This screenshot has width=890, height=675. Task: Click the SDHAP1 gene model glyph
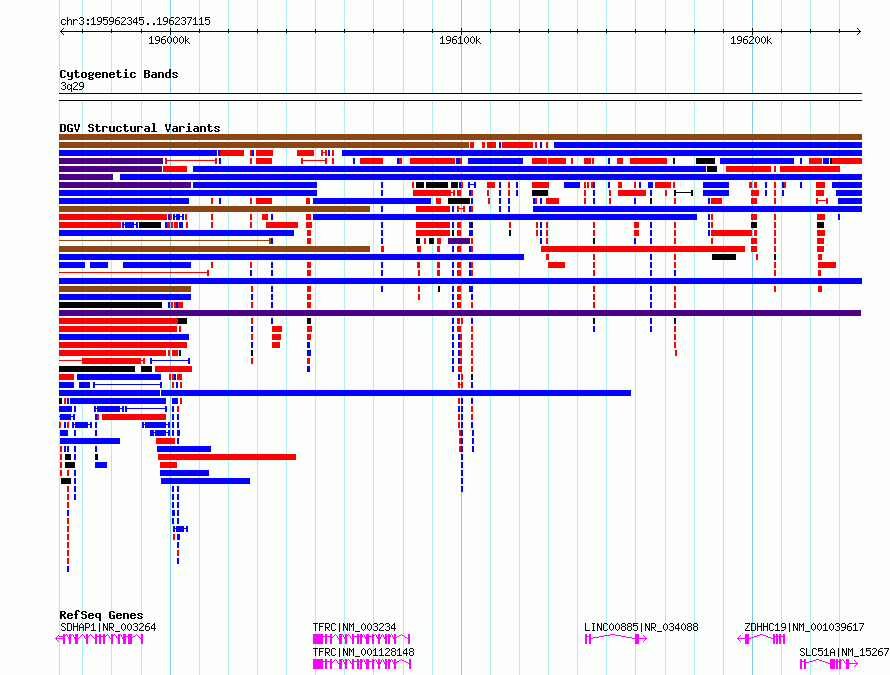click(99, 639)
